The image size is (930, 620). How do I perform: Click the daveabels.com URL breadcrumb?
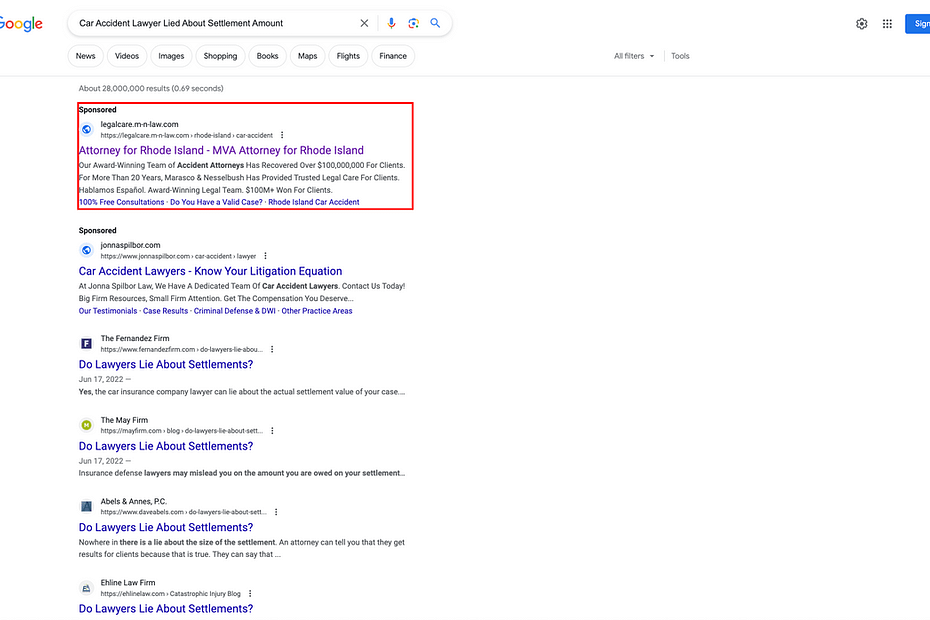(183, 512)
